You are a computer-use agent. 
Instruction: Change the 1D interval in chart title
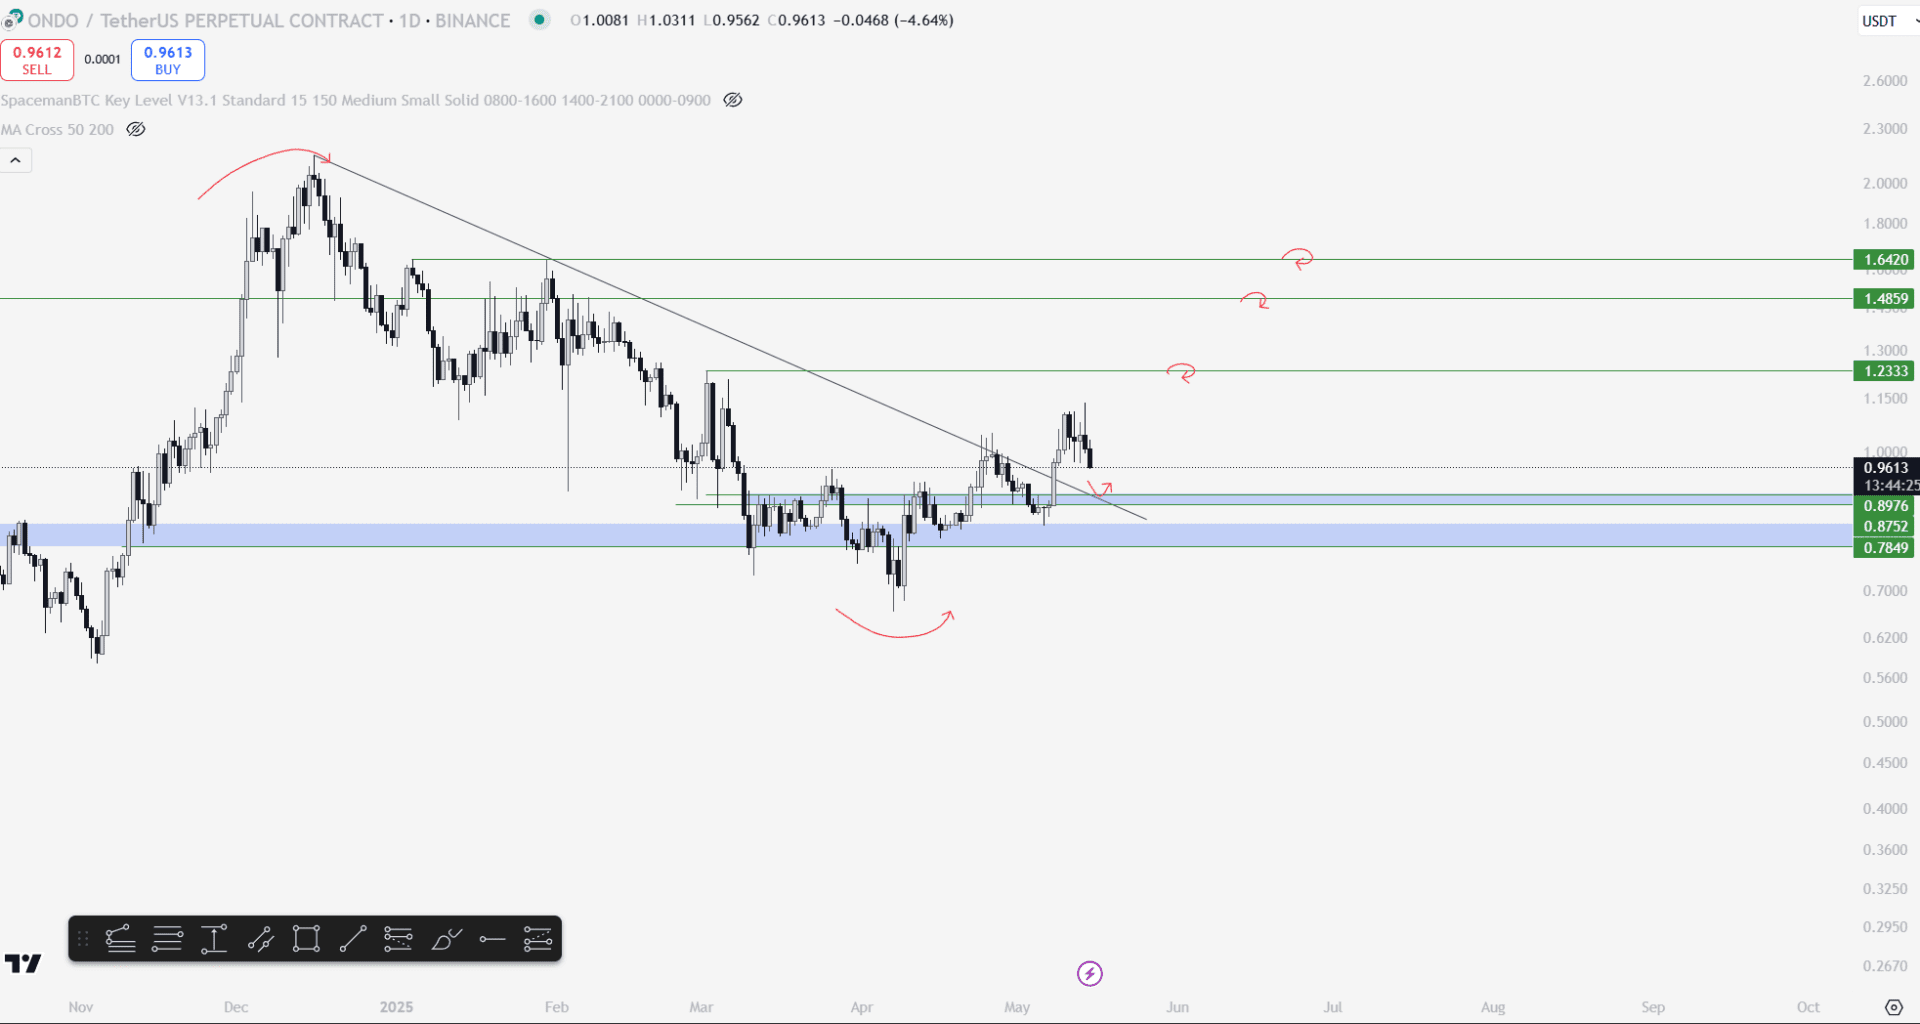(409, 20)
